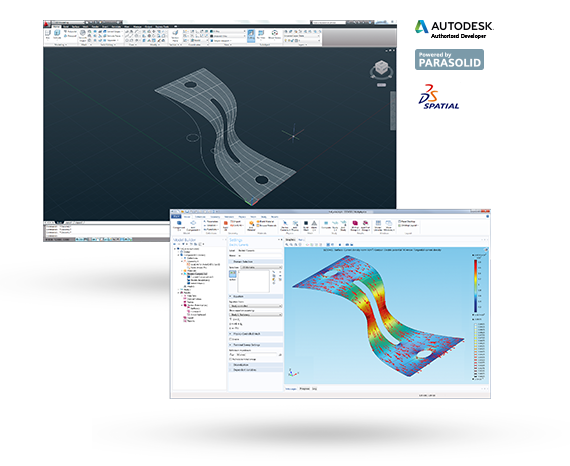Click the Add Material icon in the COMSOL ribbon
570x466 pixels.
tap(251, 225)
